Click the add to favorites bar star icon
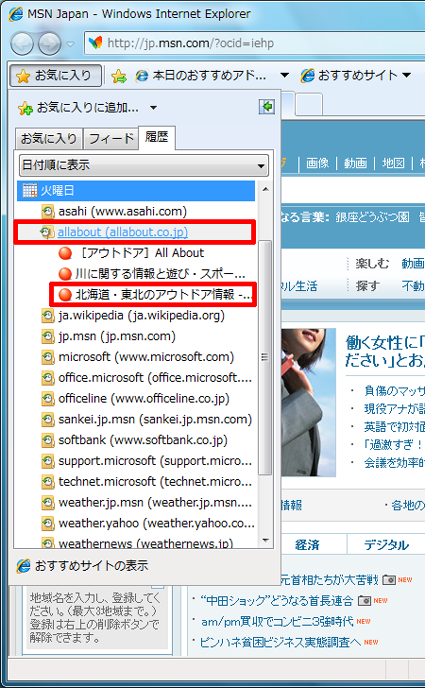425x688 pixels. [118, 76]
